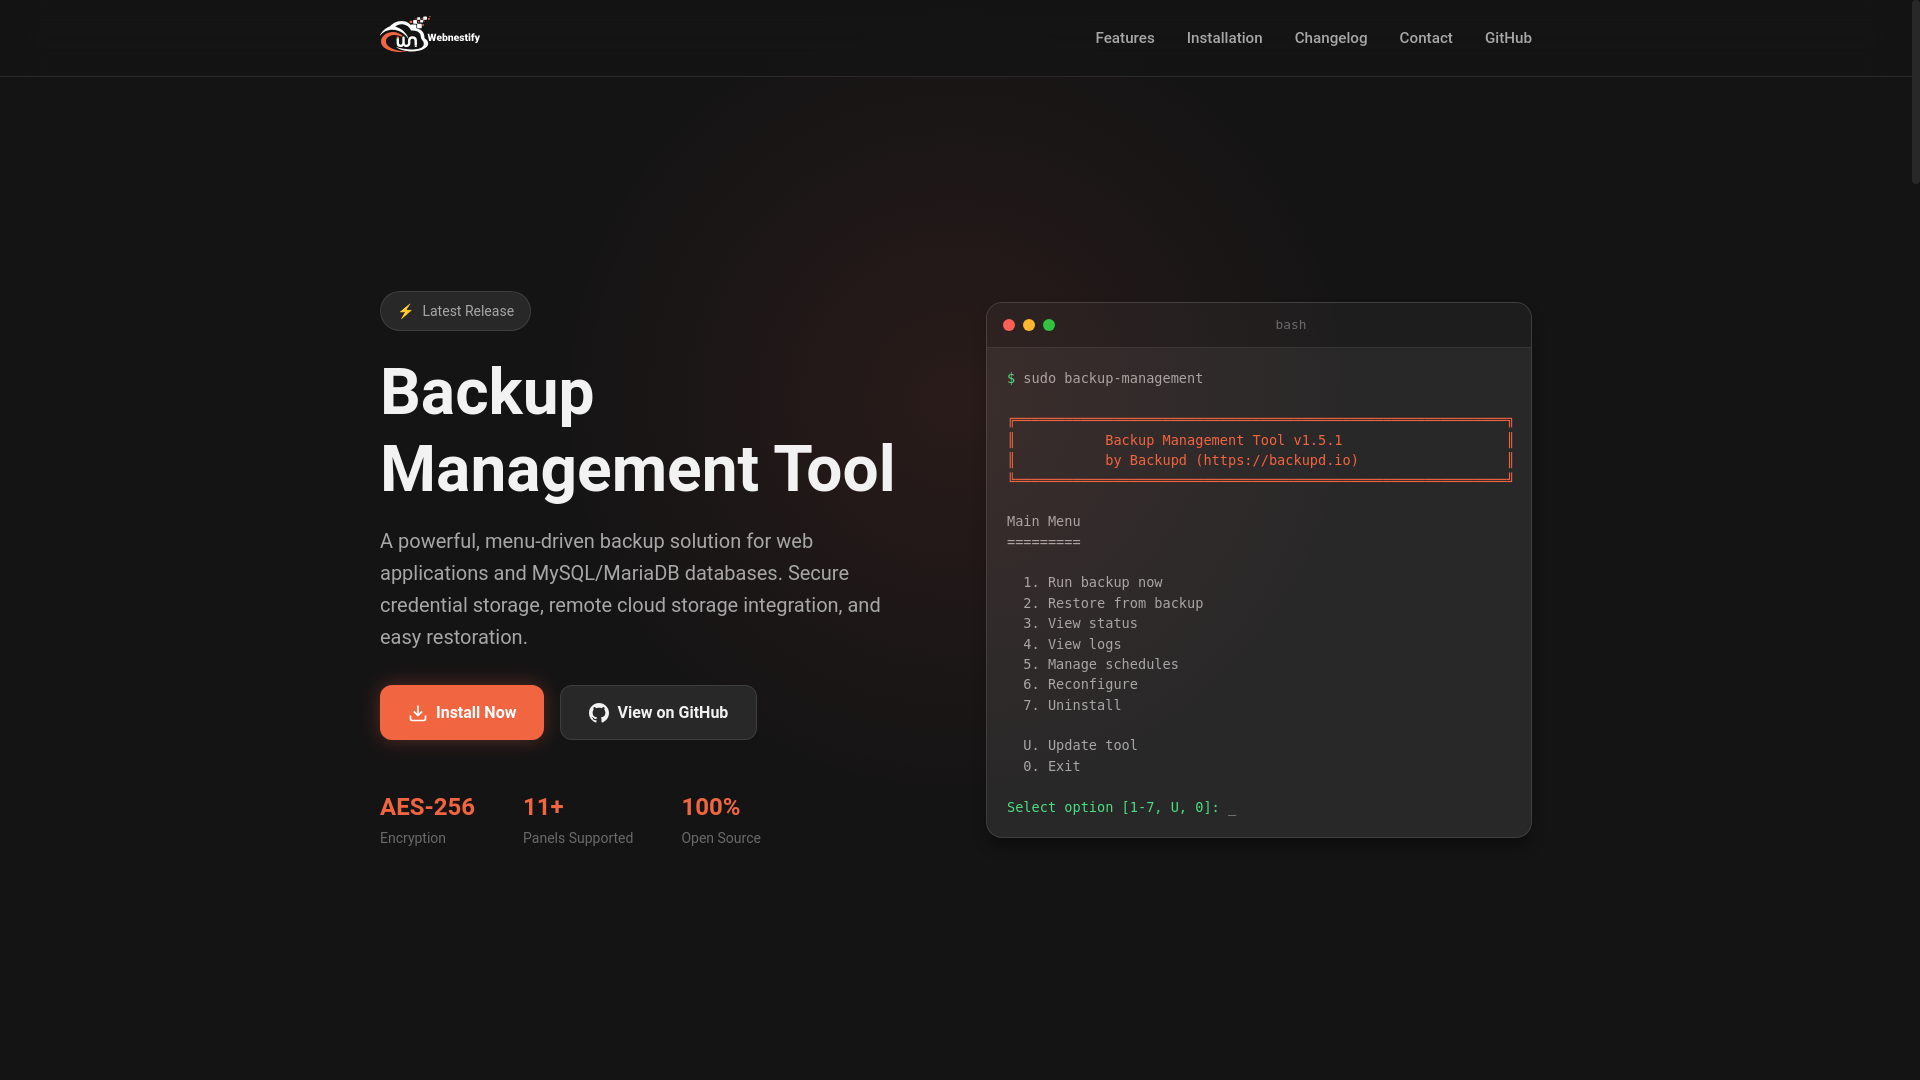Click 'Backup Management Tool v1.5.1' banner text
Screen dimensions: 1920x1080
(1224, 440)
